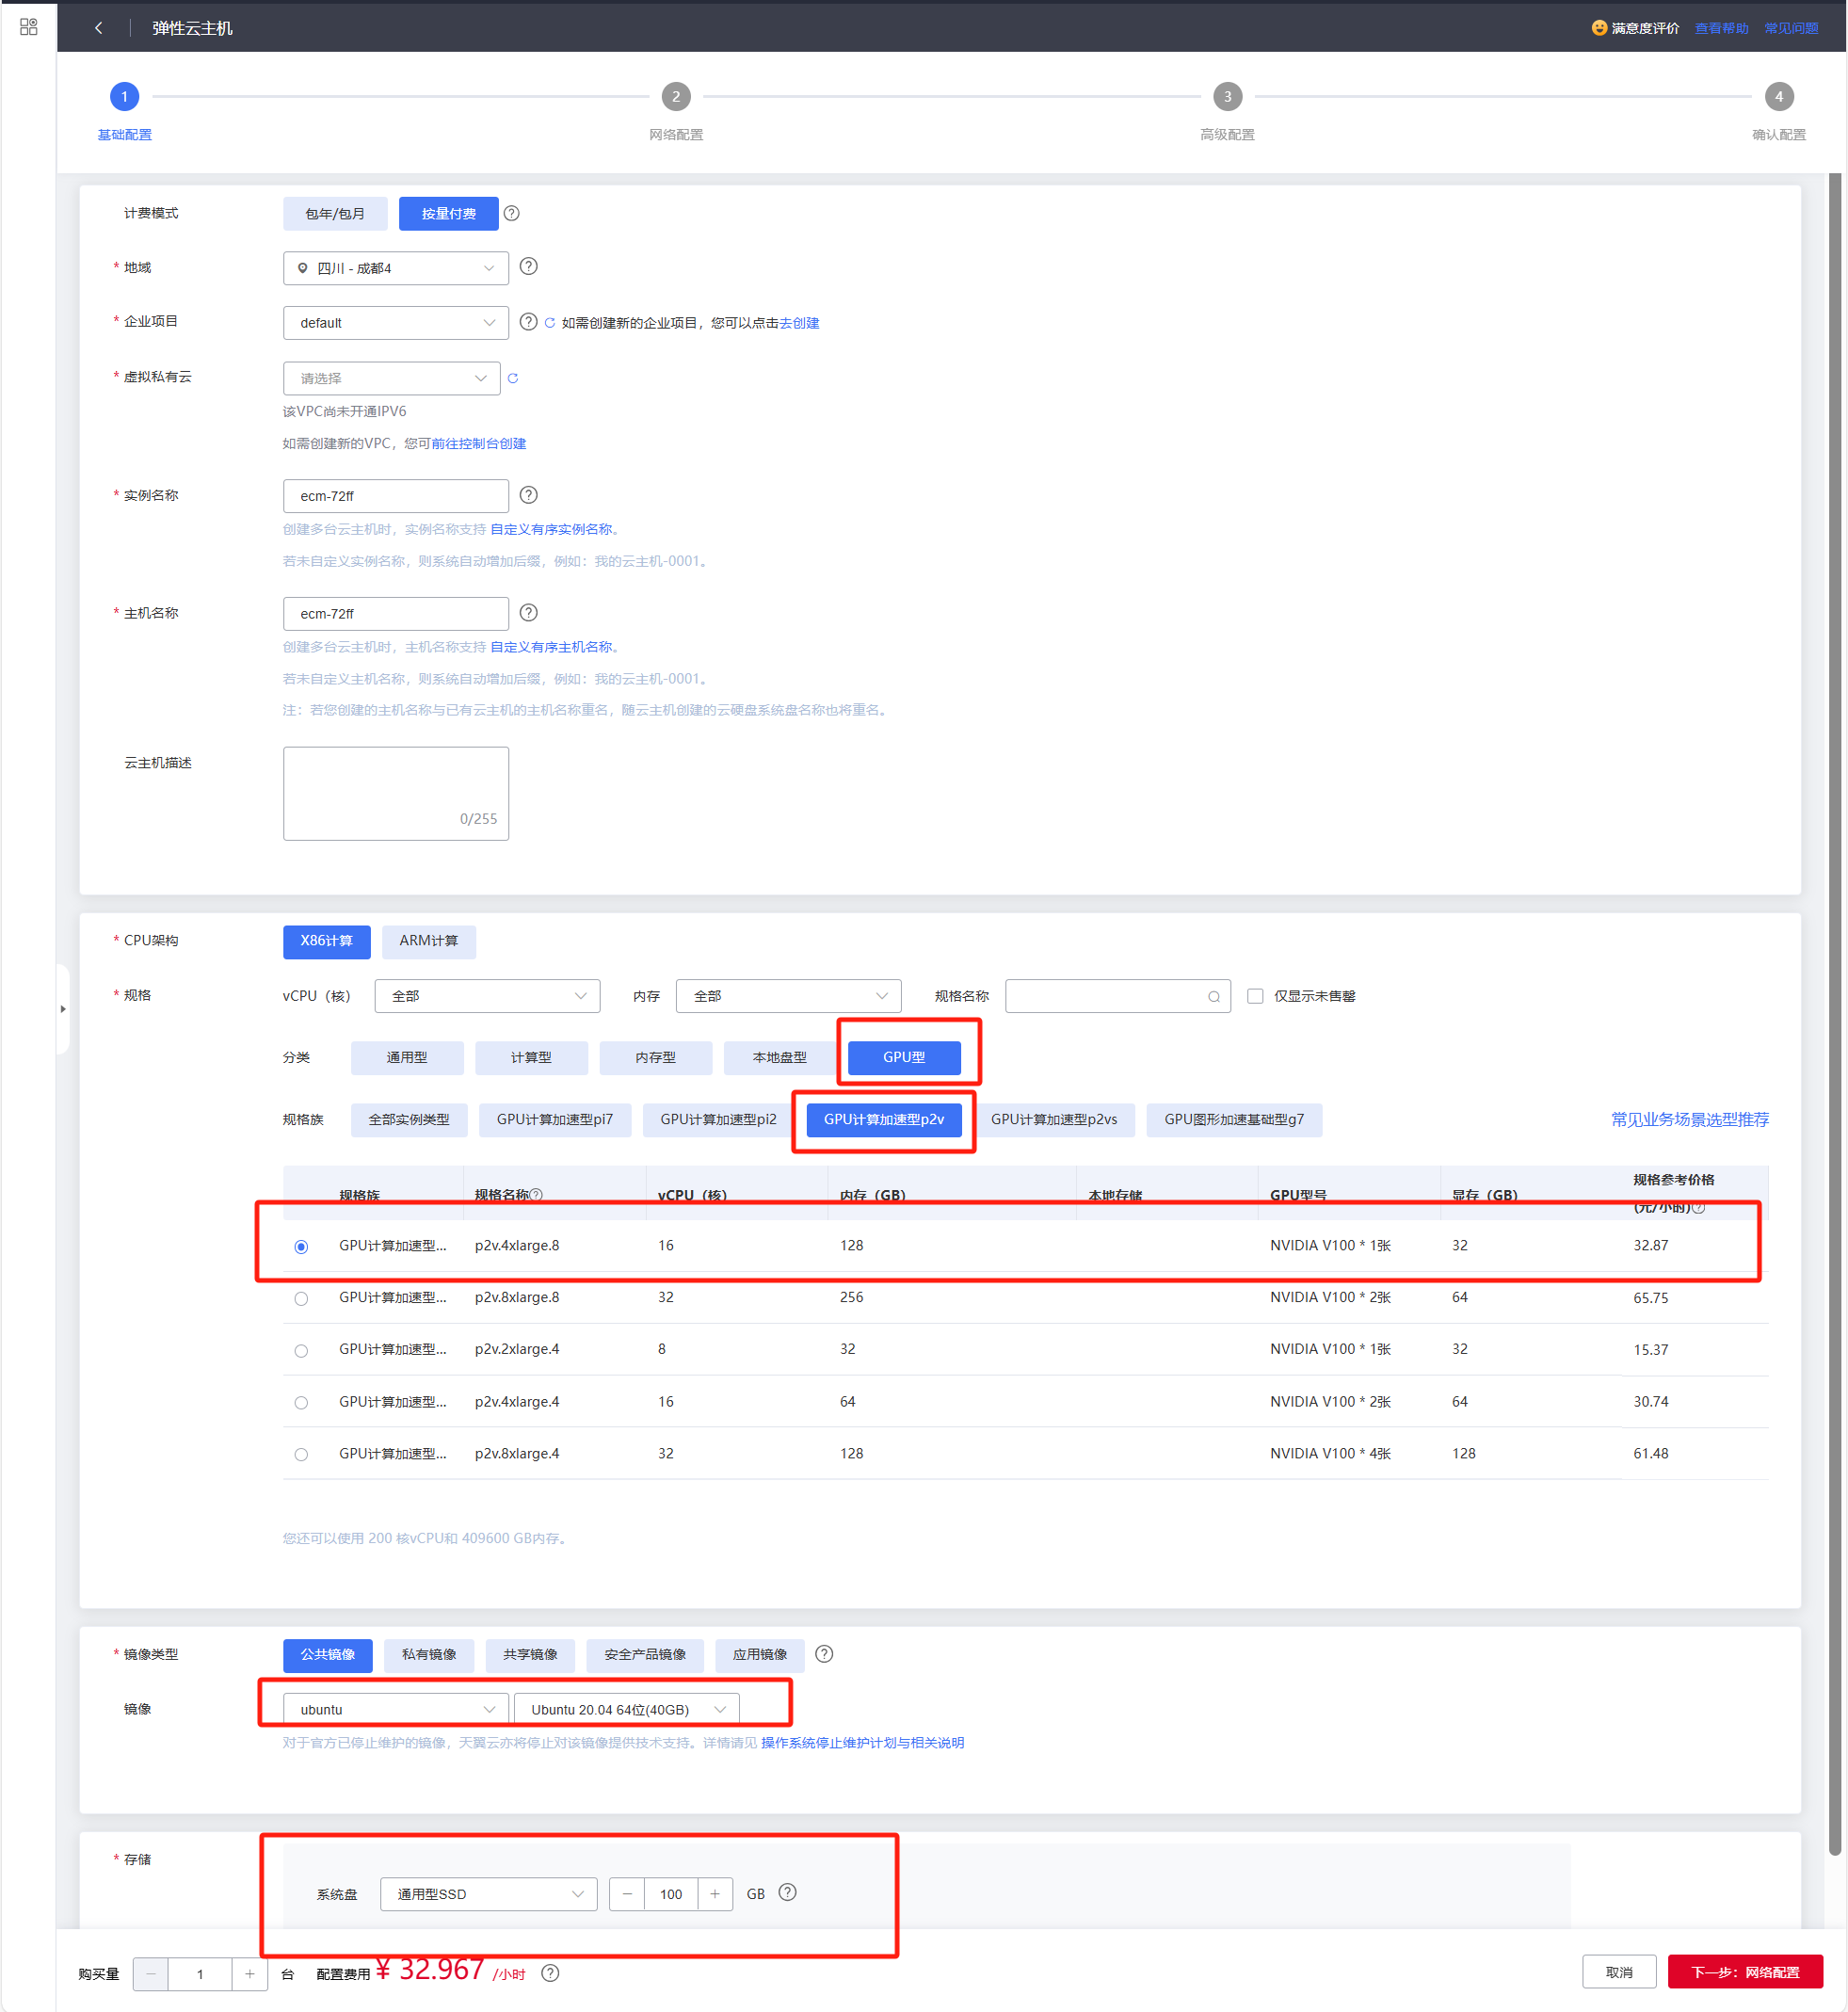
Task: Choose 按量付费 billing mode
Action: coord(448,213)
